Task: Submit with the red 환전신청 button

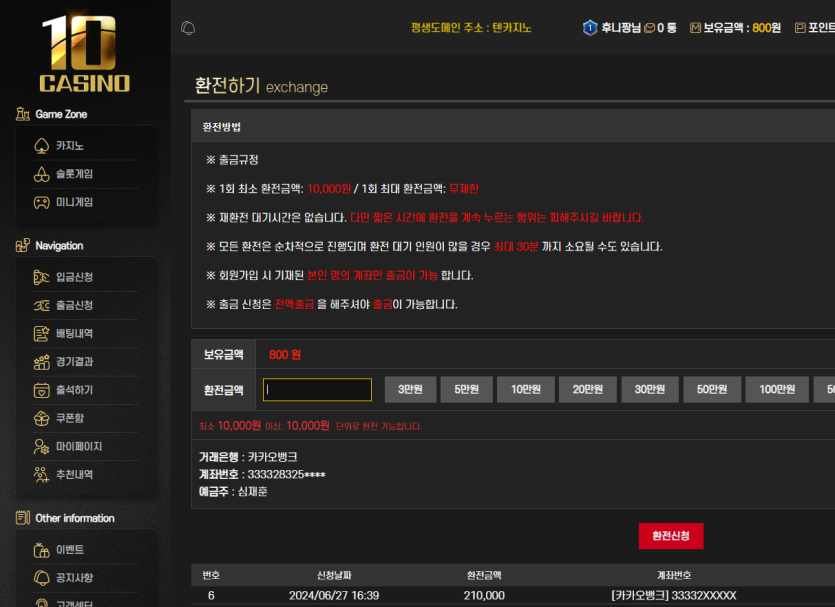Action: 671,536
